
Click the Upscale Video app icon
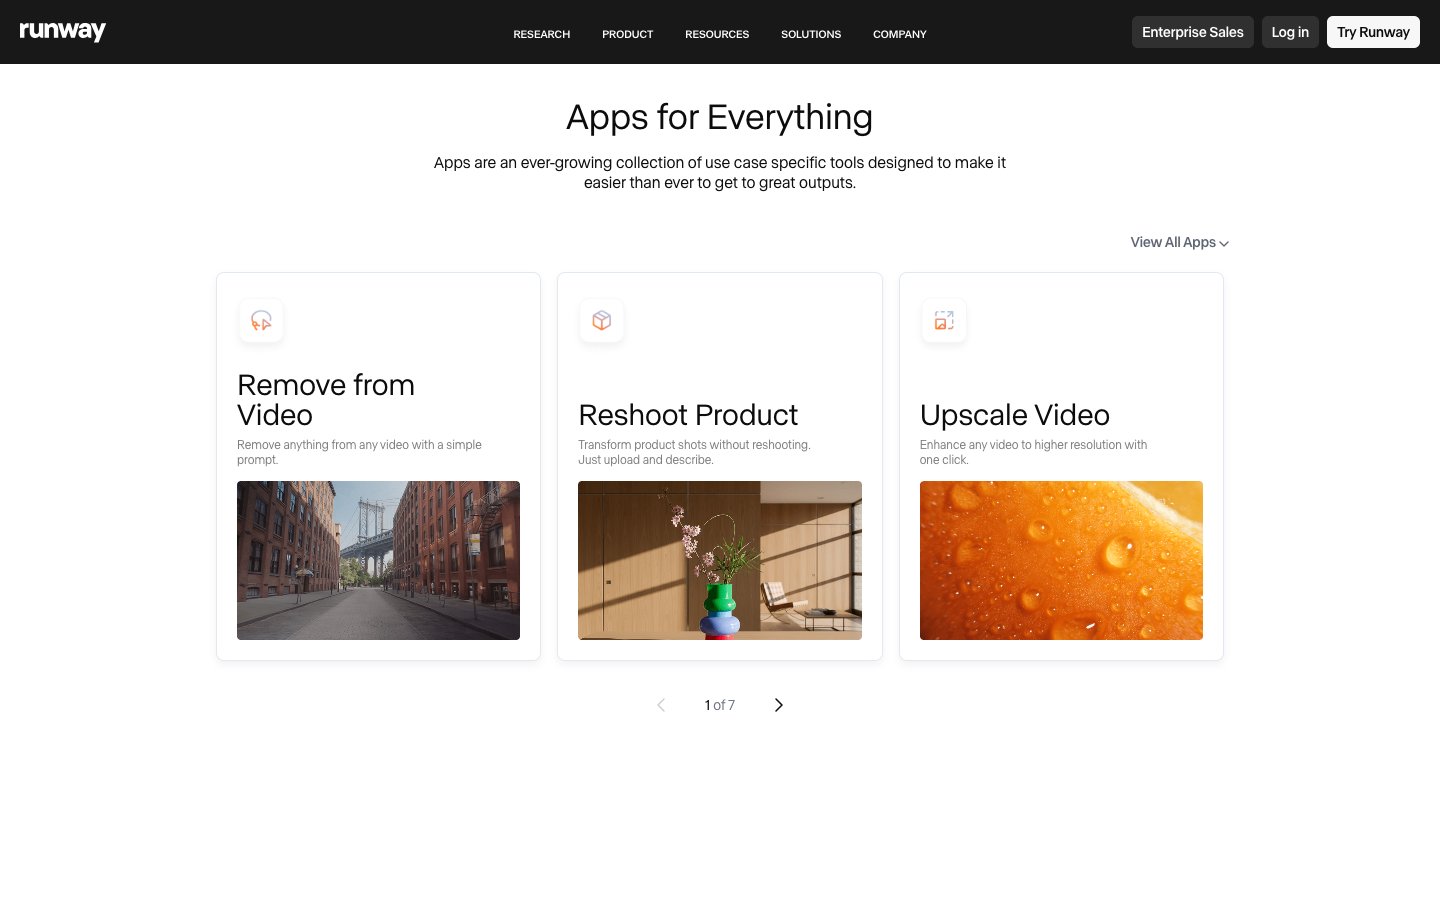coord(944,320)
